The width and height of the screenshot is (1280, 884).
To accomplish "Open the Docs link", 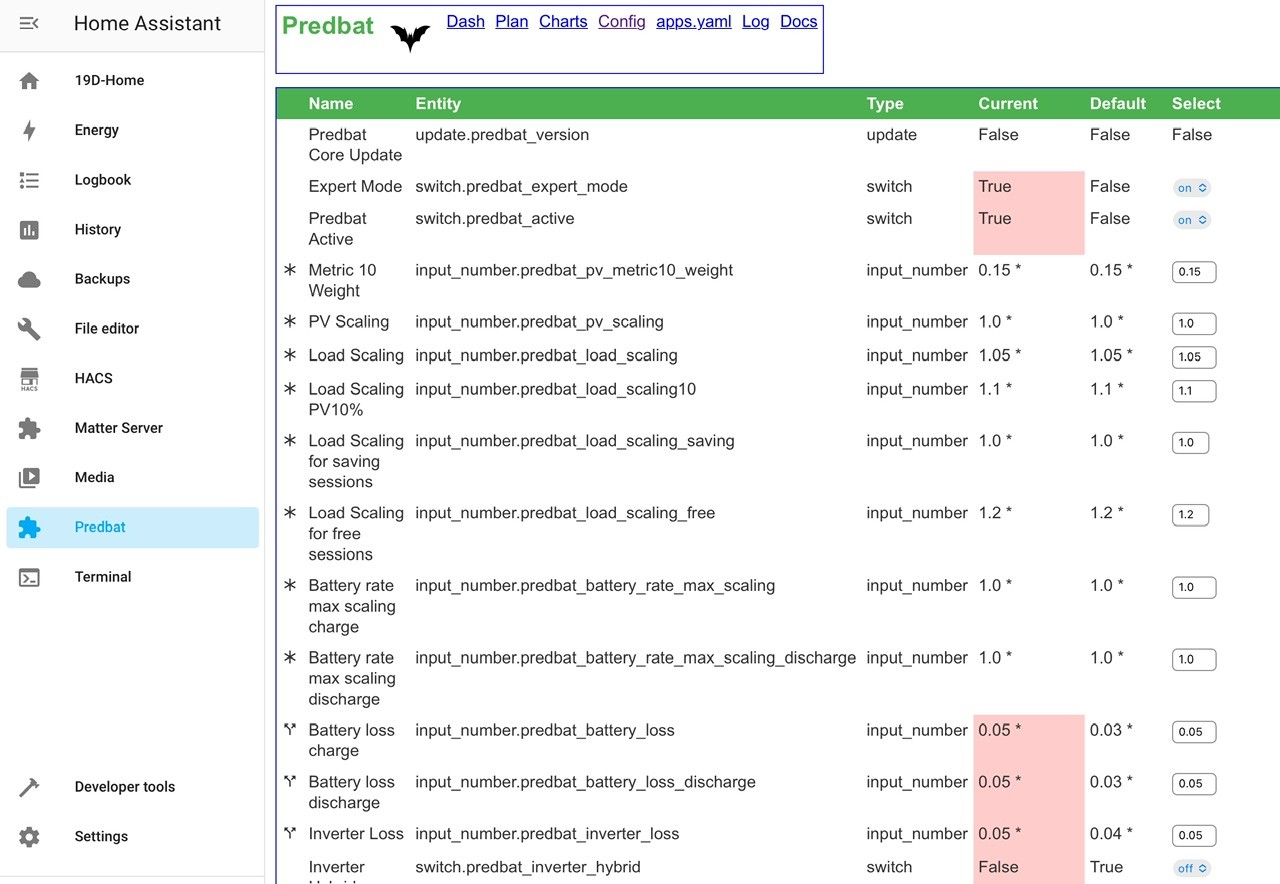I will pyautogui.click(x=799, y=21).
